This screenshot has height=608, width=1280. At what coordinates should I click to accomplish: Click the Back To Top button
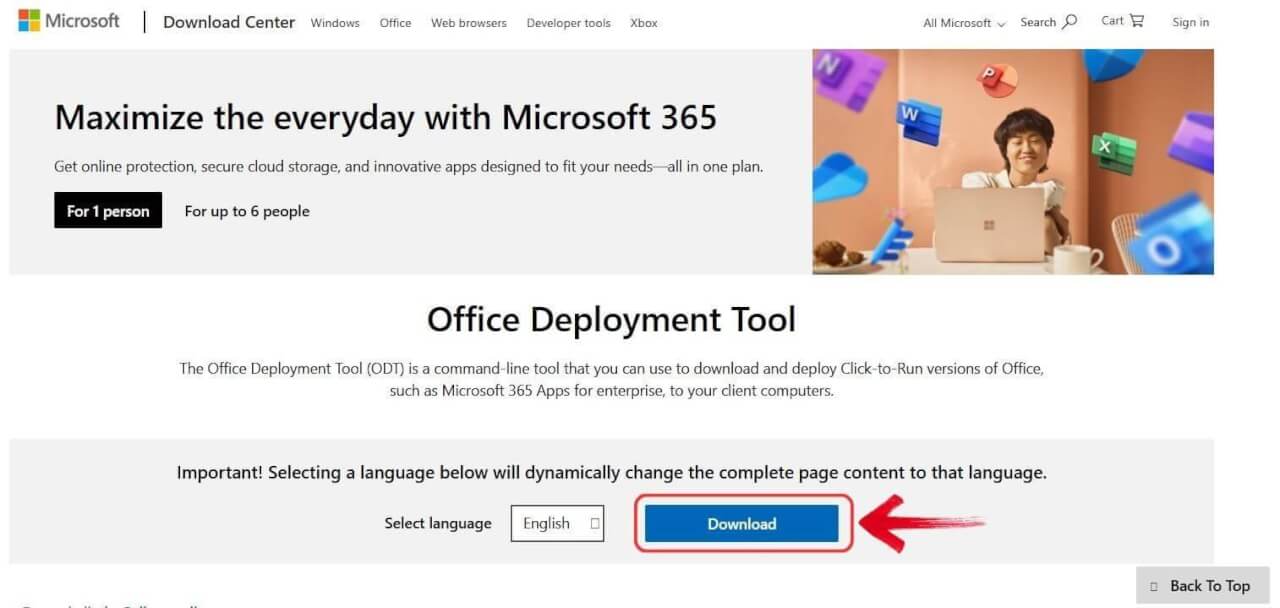[x=1203, y=585]
